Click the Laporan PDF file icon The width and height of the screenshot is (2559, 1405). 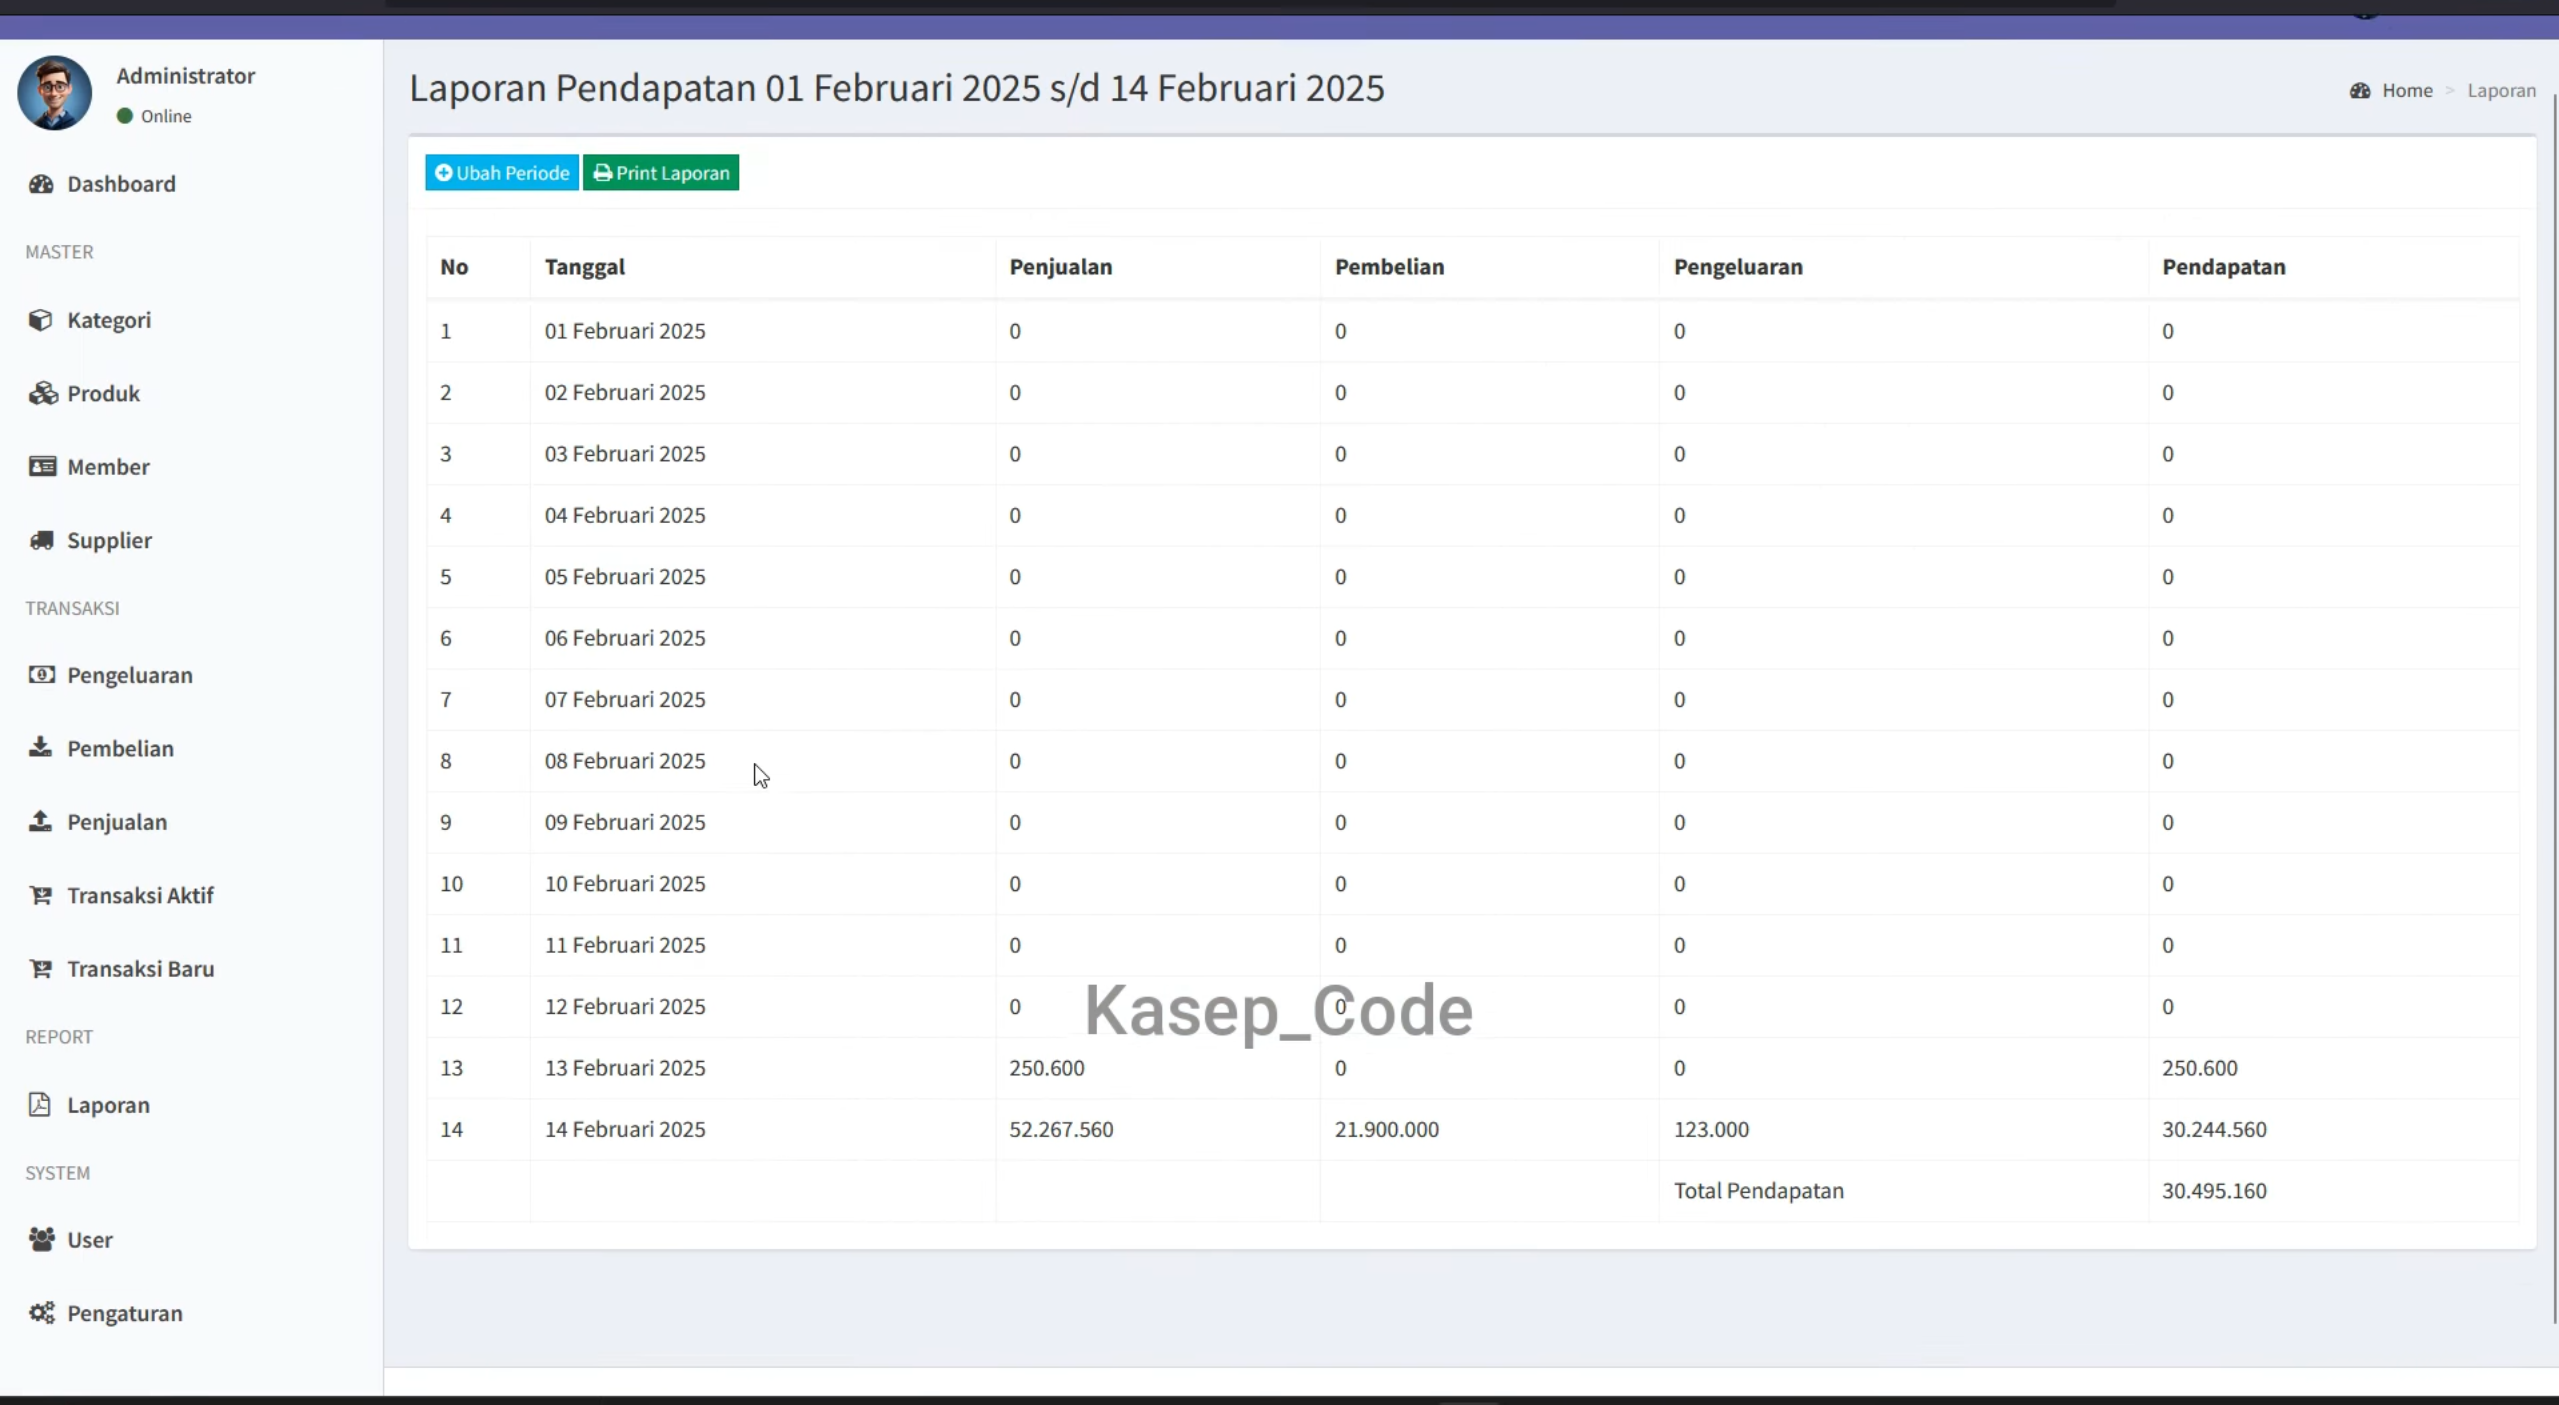(40, 1104)
